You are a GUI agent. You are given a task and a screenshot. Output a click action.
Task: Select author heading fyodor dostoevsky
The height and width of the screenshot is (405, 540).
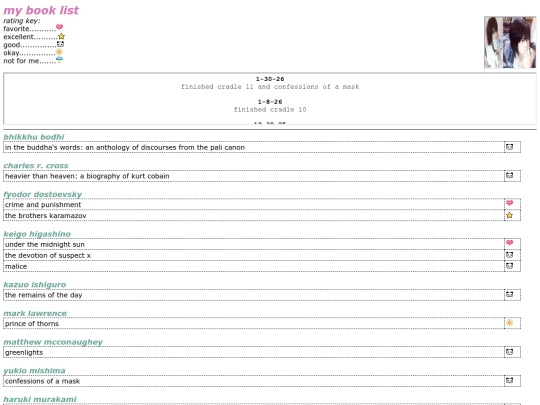[x=43, y=194]
